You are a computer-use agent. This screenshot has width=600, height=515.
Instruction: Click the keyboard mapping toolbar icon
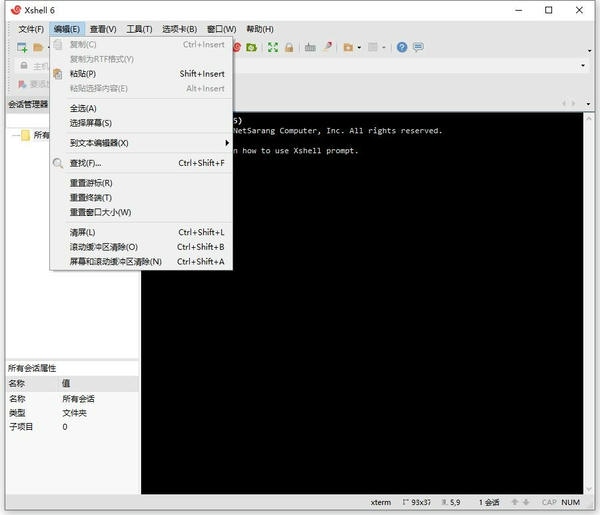pyautogui.click(x=310, y=47)
